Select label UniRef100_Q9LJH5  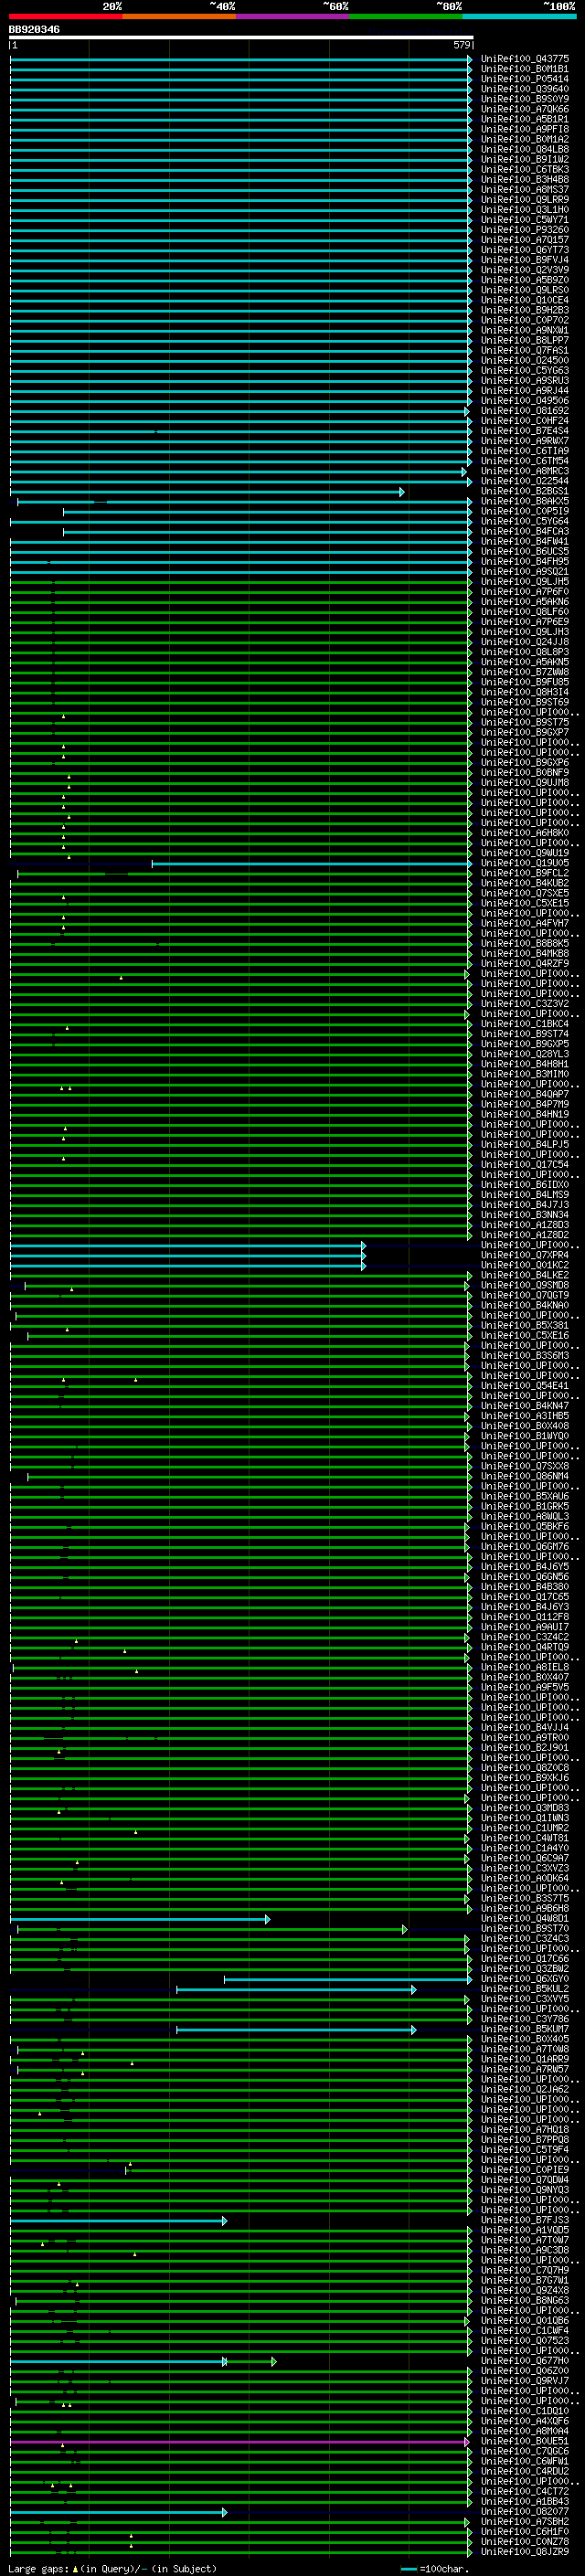coord(525,582)
